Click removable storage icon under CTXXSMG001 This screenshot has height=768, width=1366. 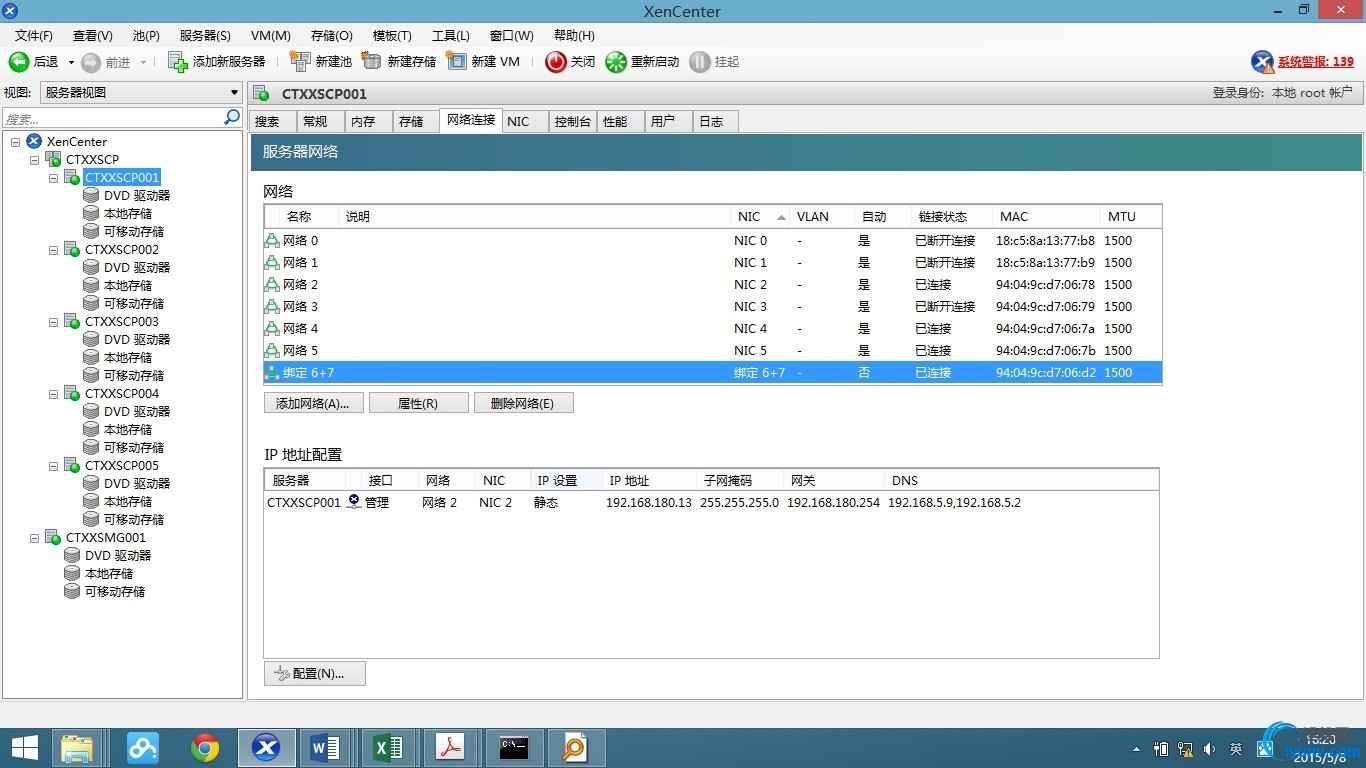72,592
